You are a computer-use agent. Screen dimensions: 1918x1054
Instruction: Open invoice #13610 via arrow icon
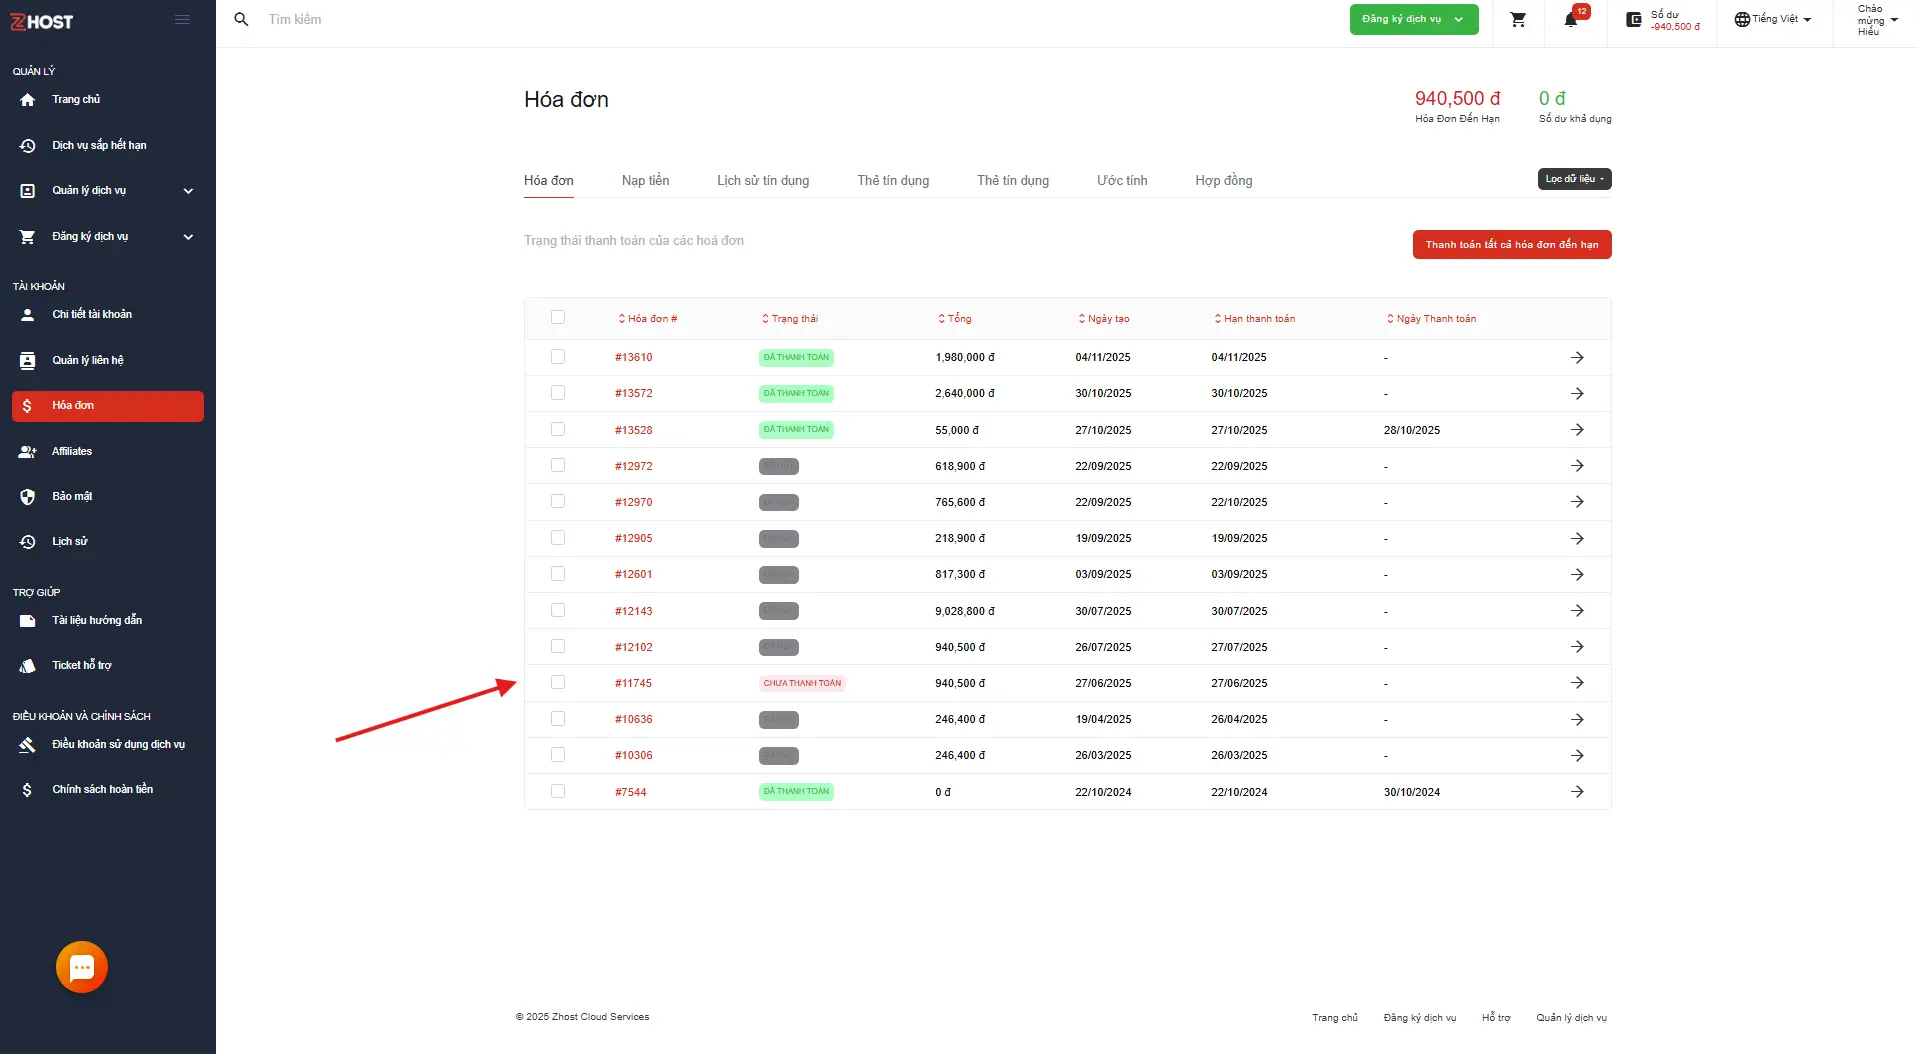(1577, 358)
